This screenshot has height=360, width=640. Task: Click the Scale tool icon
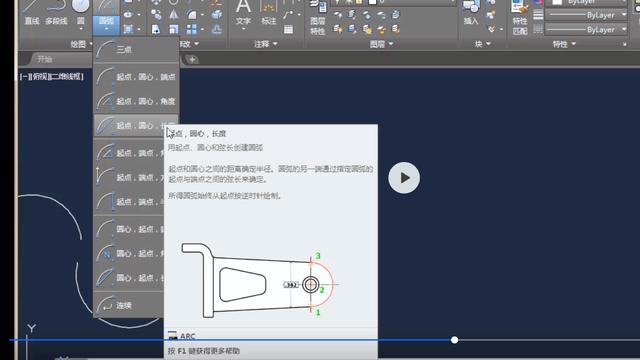click(173, 29)
